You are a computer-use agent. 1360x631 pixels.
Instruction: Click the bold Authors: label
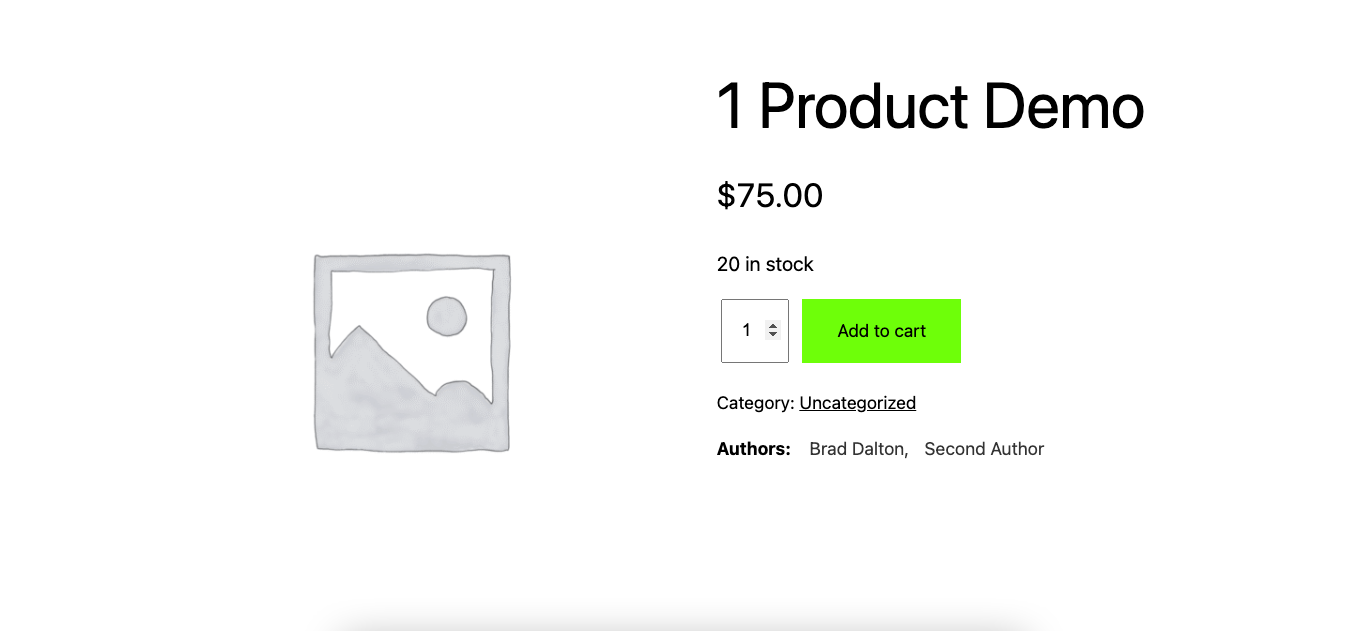pos(754,449)
